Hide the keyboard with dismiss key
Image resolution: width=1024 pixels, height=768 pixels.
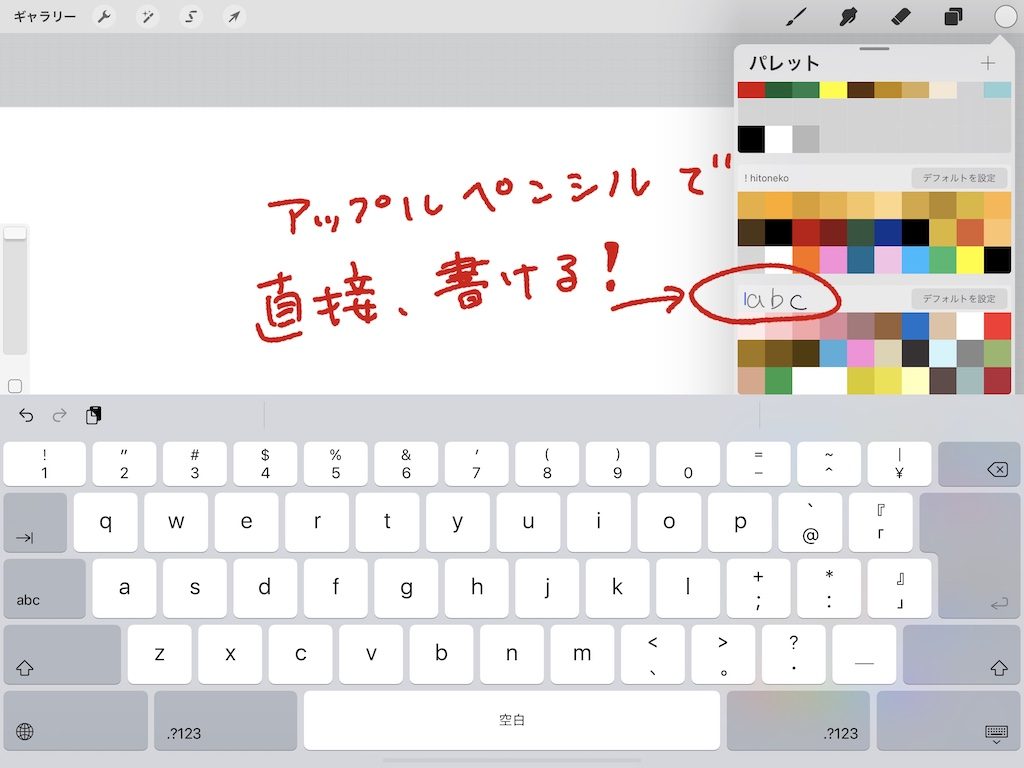[x=948, y=720]
